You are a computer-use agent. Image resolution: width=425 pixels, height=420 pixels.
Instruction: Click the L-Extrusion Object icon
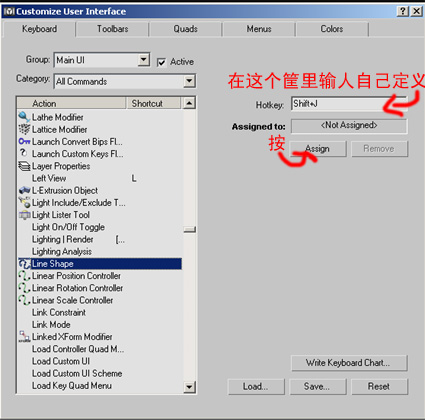pyautogui.click(x=24, y=190)
